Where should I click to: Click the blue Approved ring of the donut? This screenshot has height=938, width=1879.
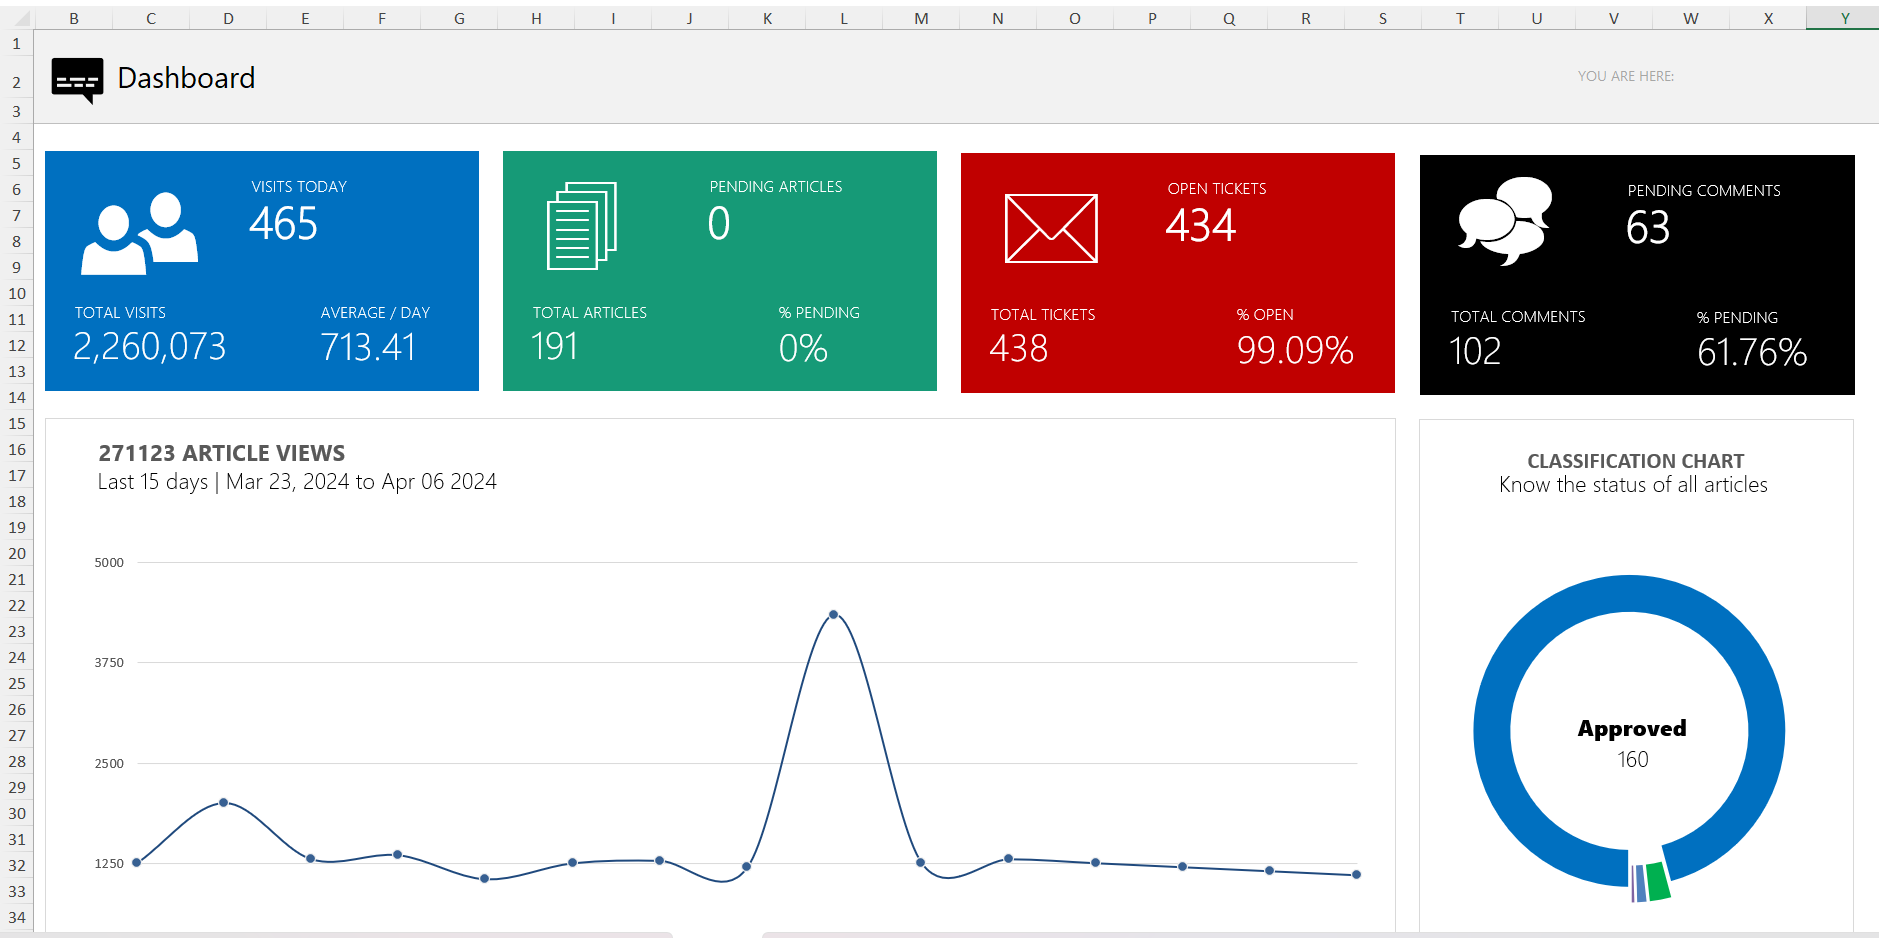tap(1630, 593)
